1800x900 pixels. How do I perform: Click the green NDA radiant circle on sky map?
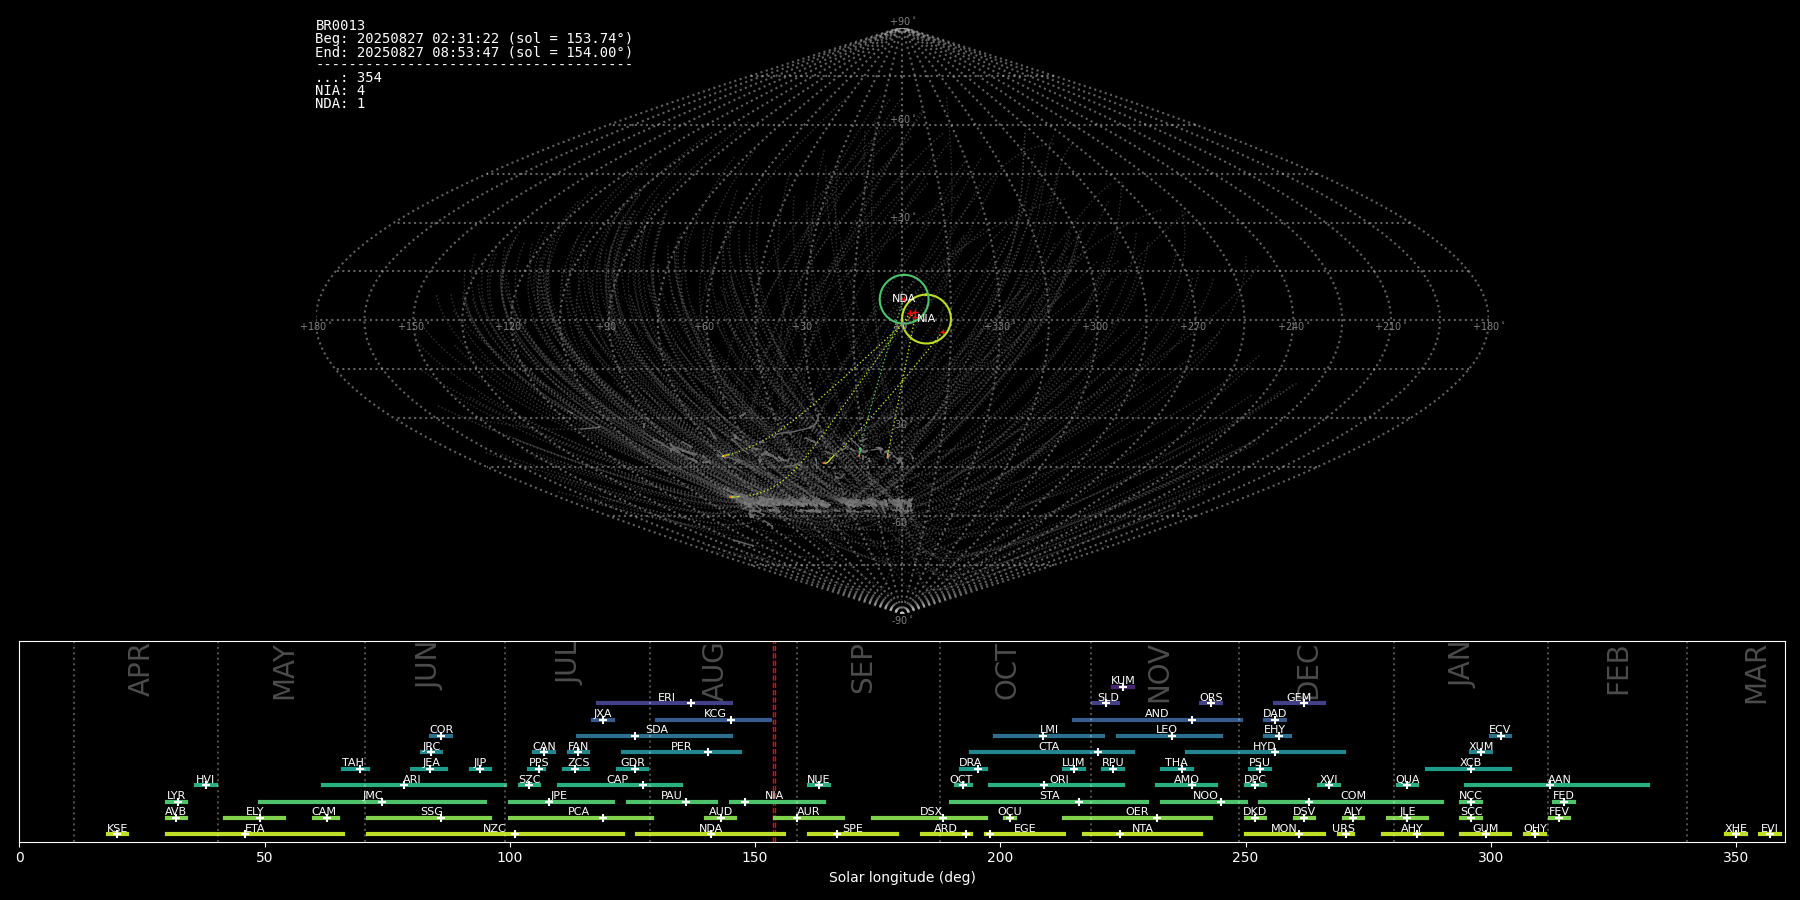click(x=904, y=299)
